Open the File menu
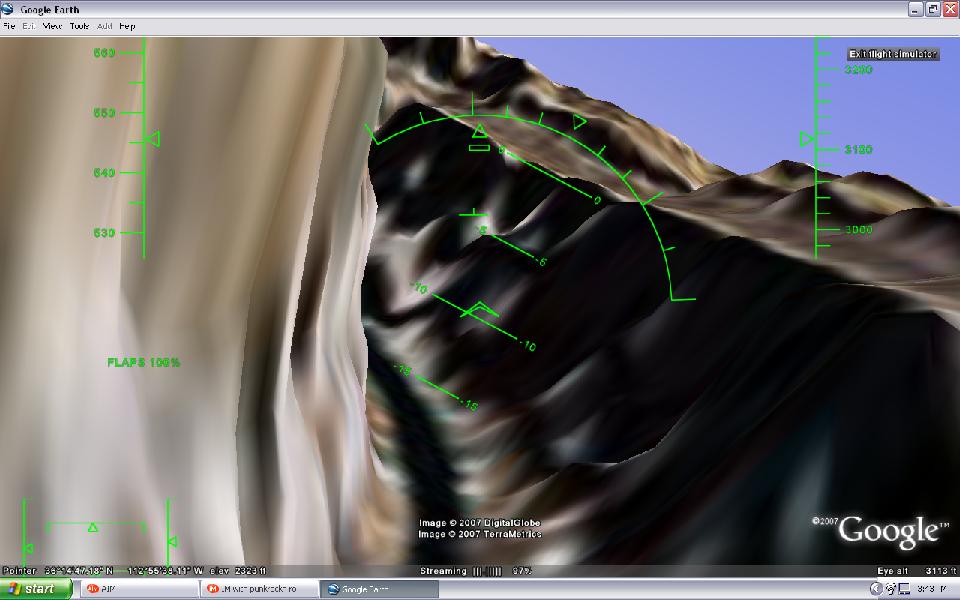The image size is (960, 600). (x=9, y=26)
